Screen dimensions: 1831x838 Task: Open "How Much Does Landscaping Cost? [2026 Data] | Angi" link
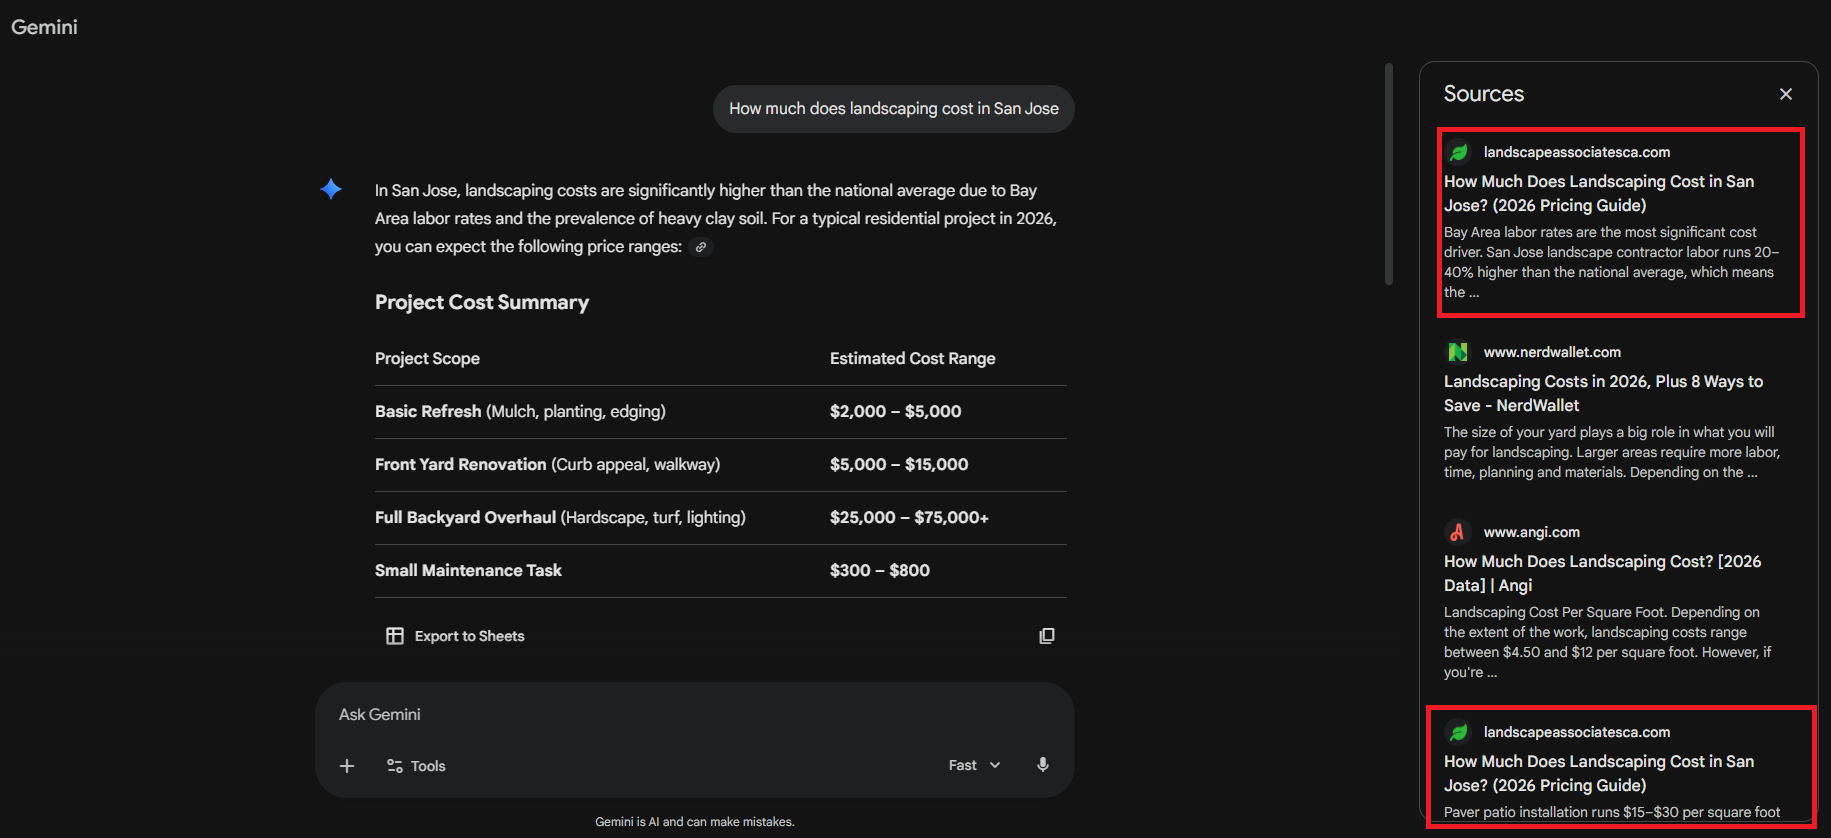coord(1602,573)
